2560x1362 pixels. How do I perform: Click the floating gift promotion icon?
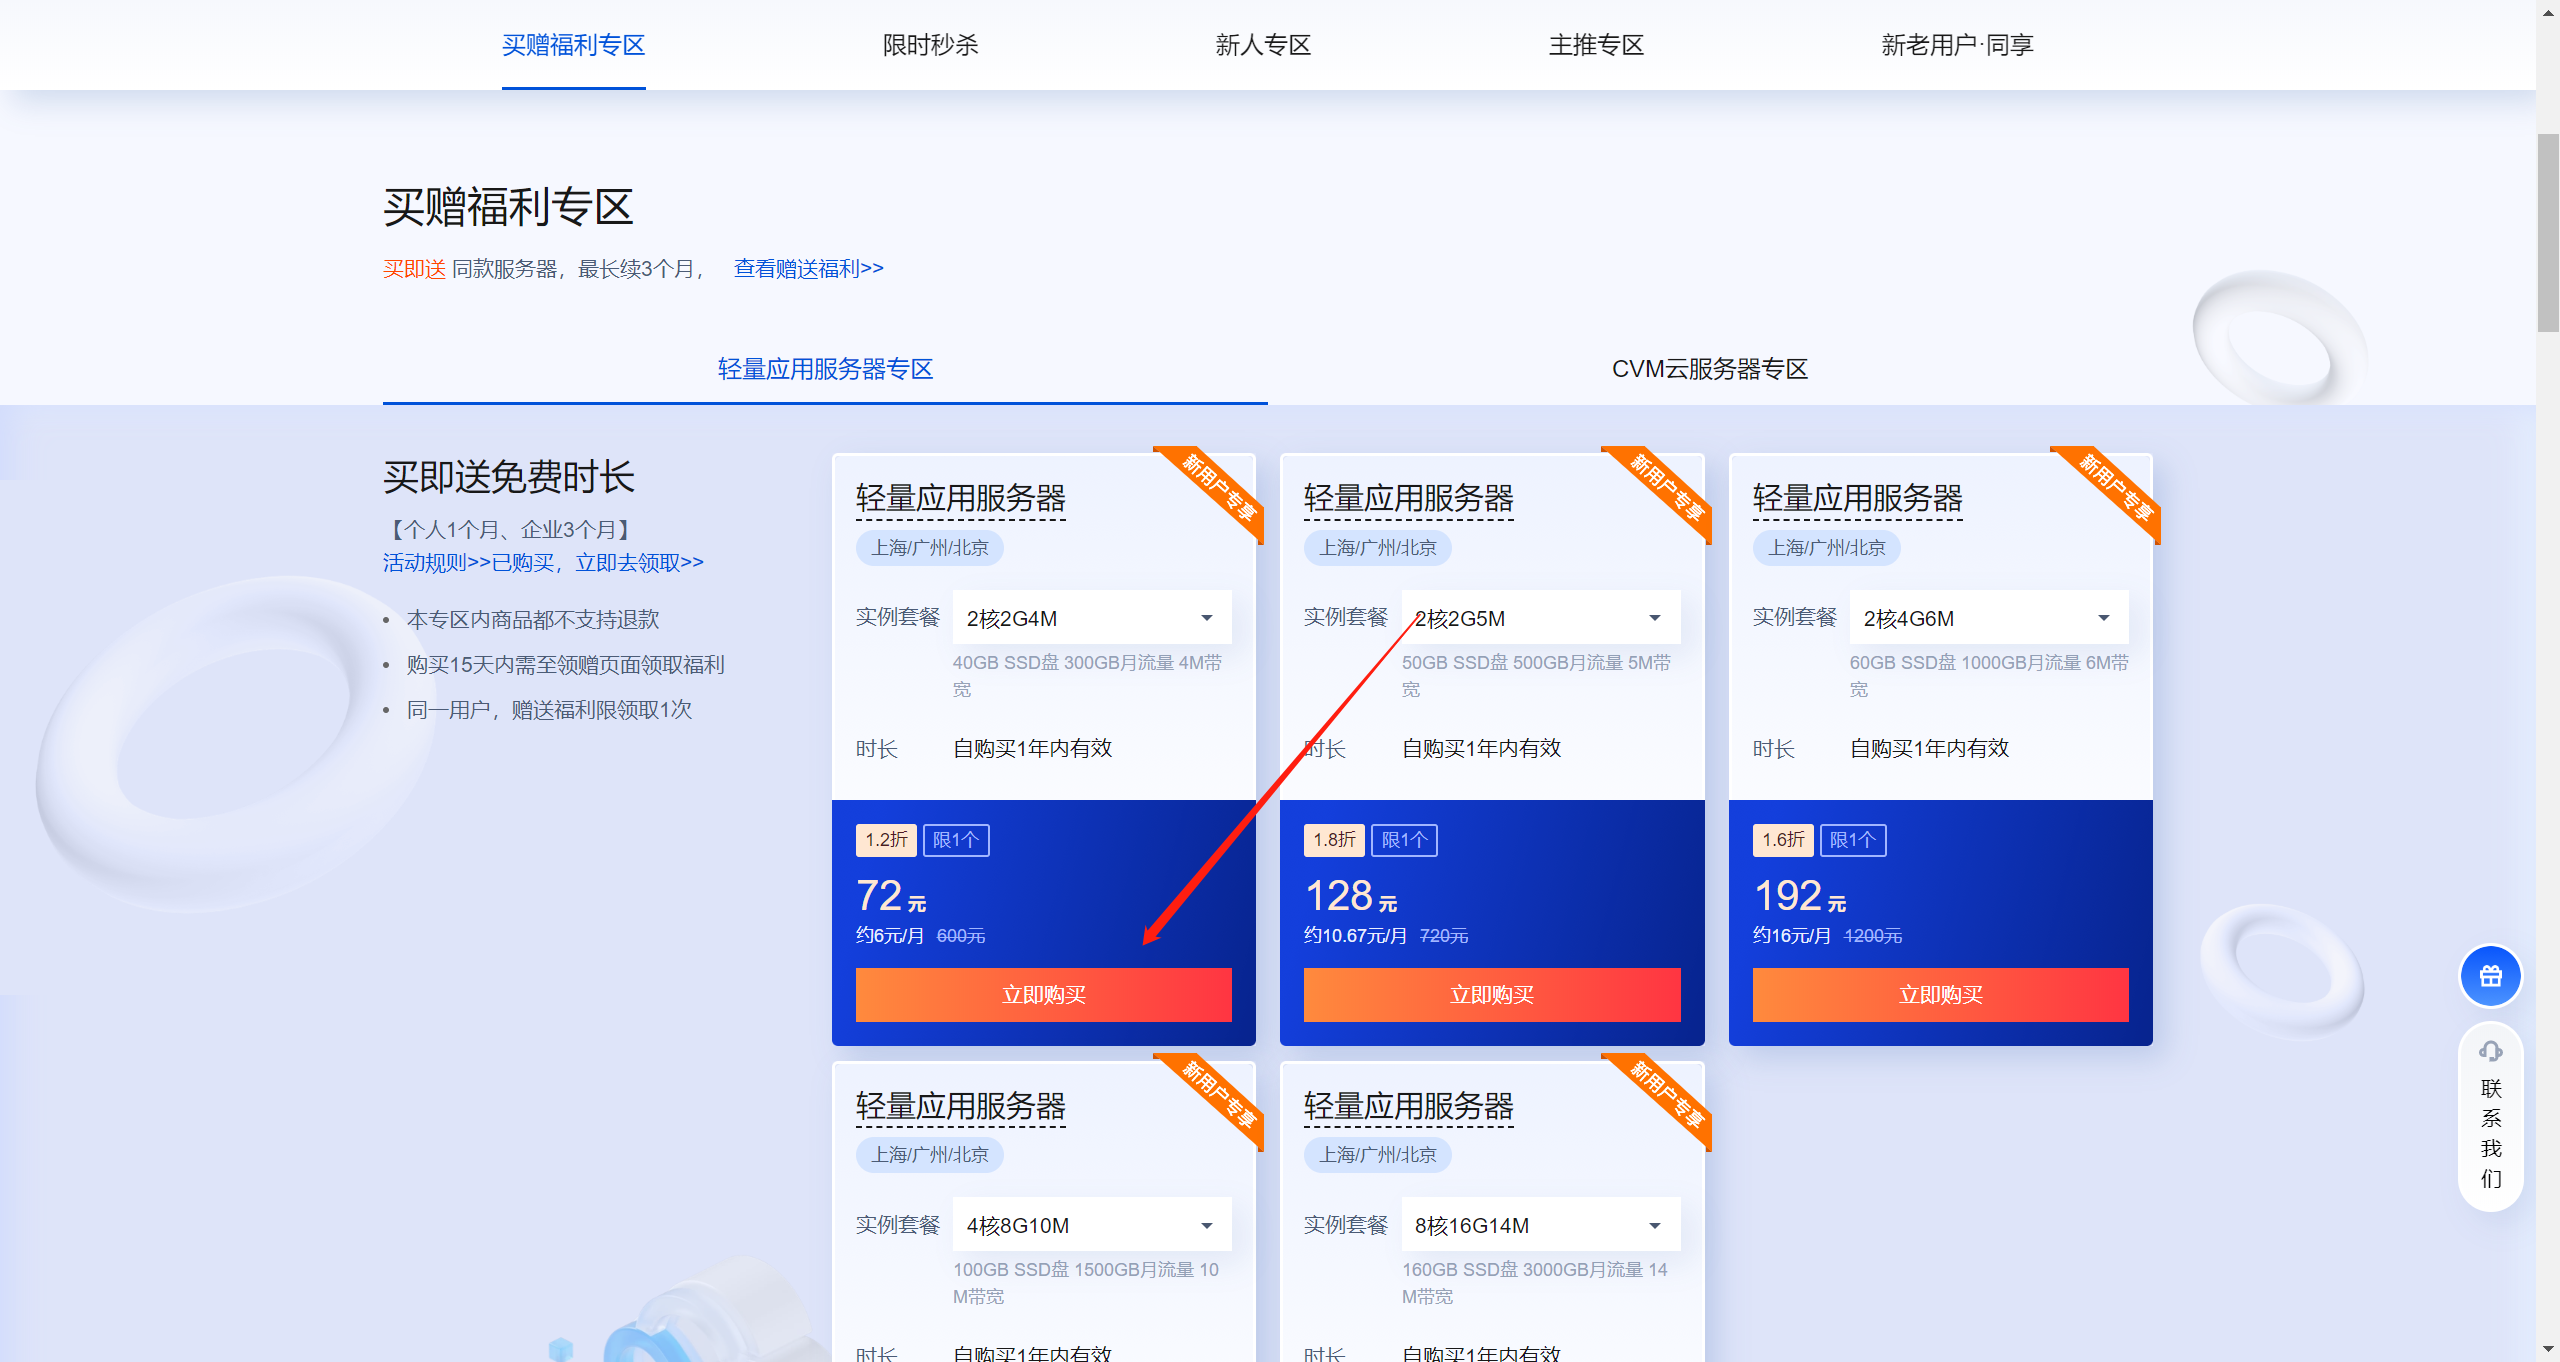[2489, 975]
